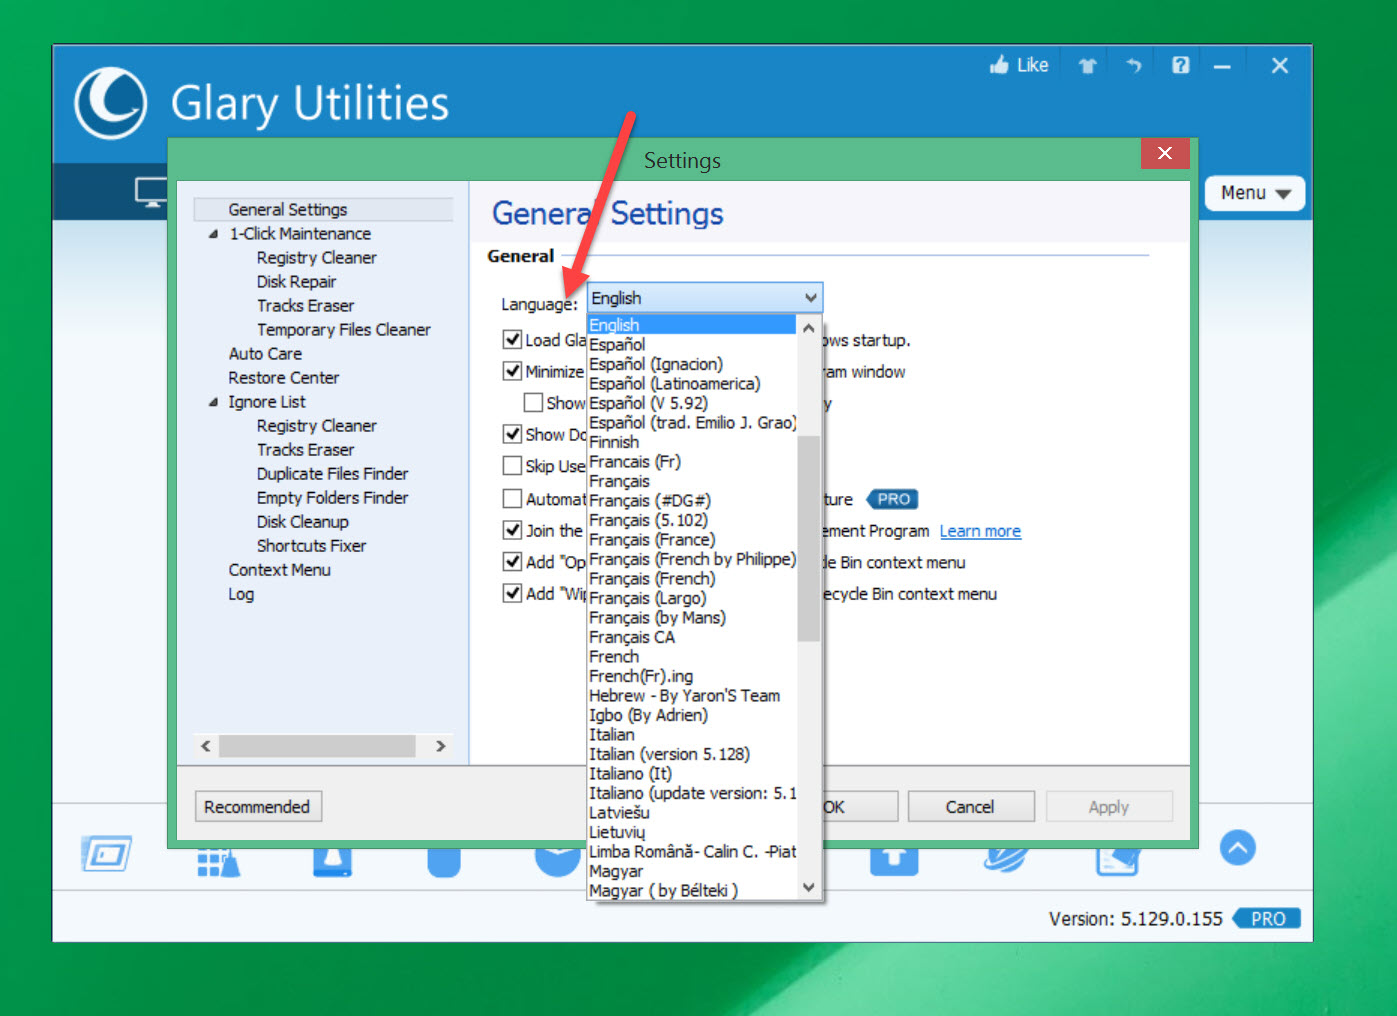The image size is (1397, 1016).
Task: Click the PRO badge next to version number
Action: [1267, 918]
